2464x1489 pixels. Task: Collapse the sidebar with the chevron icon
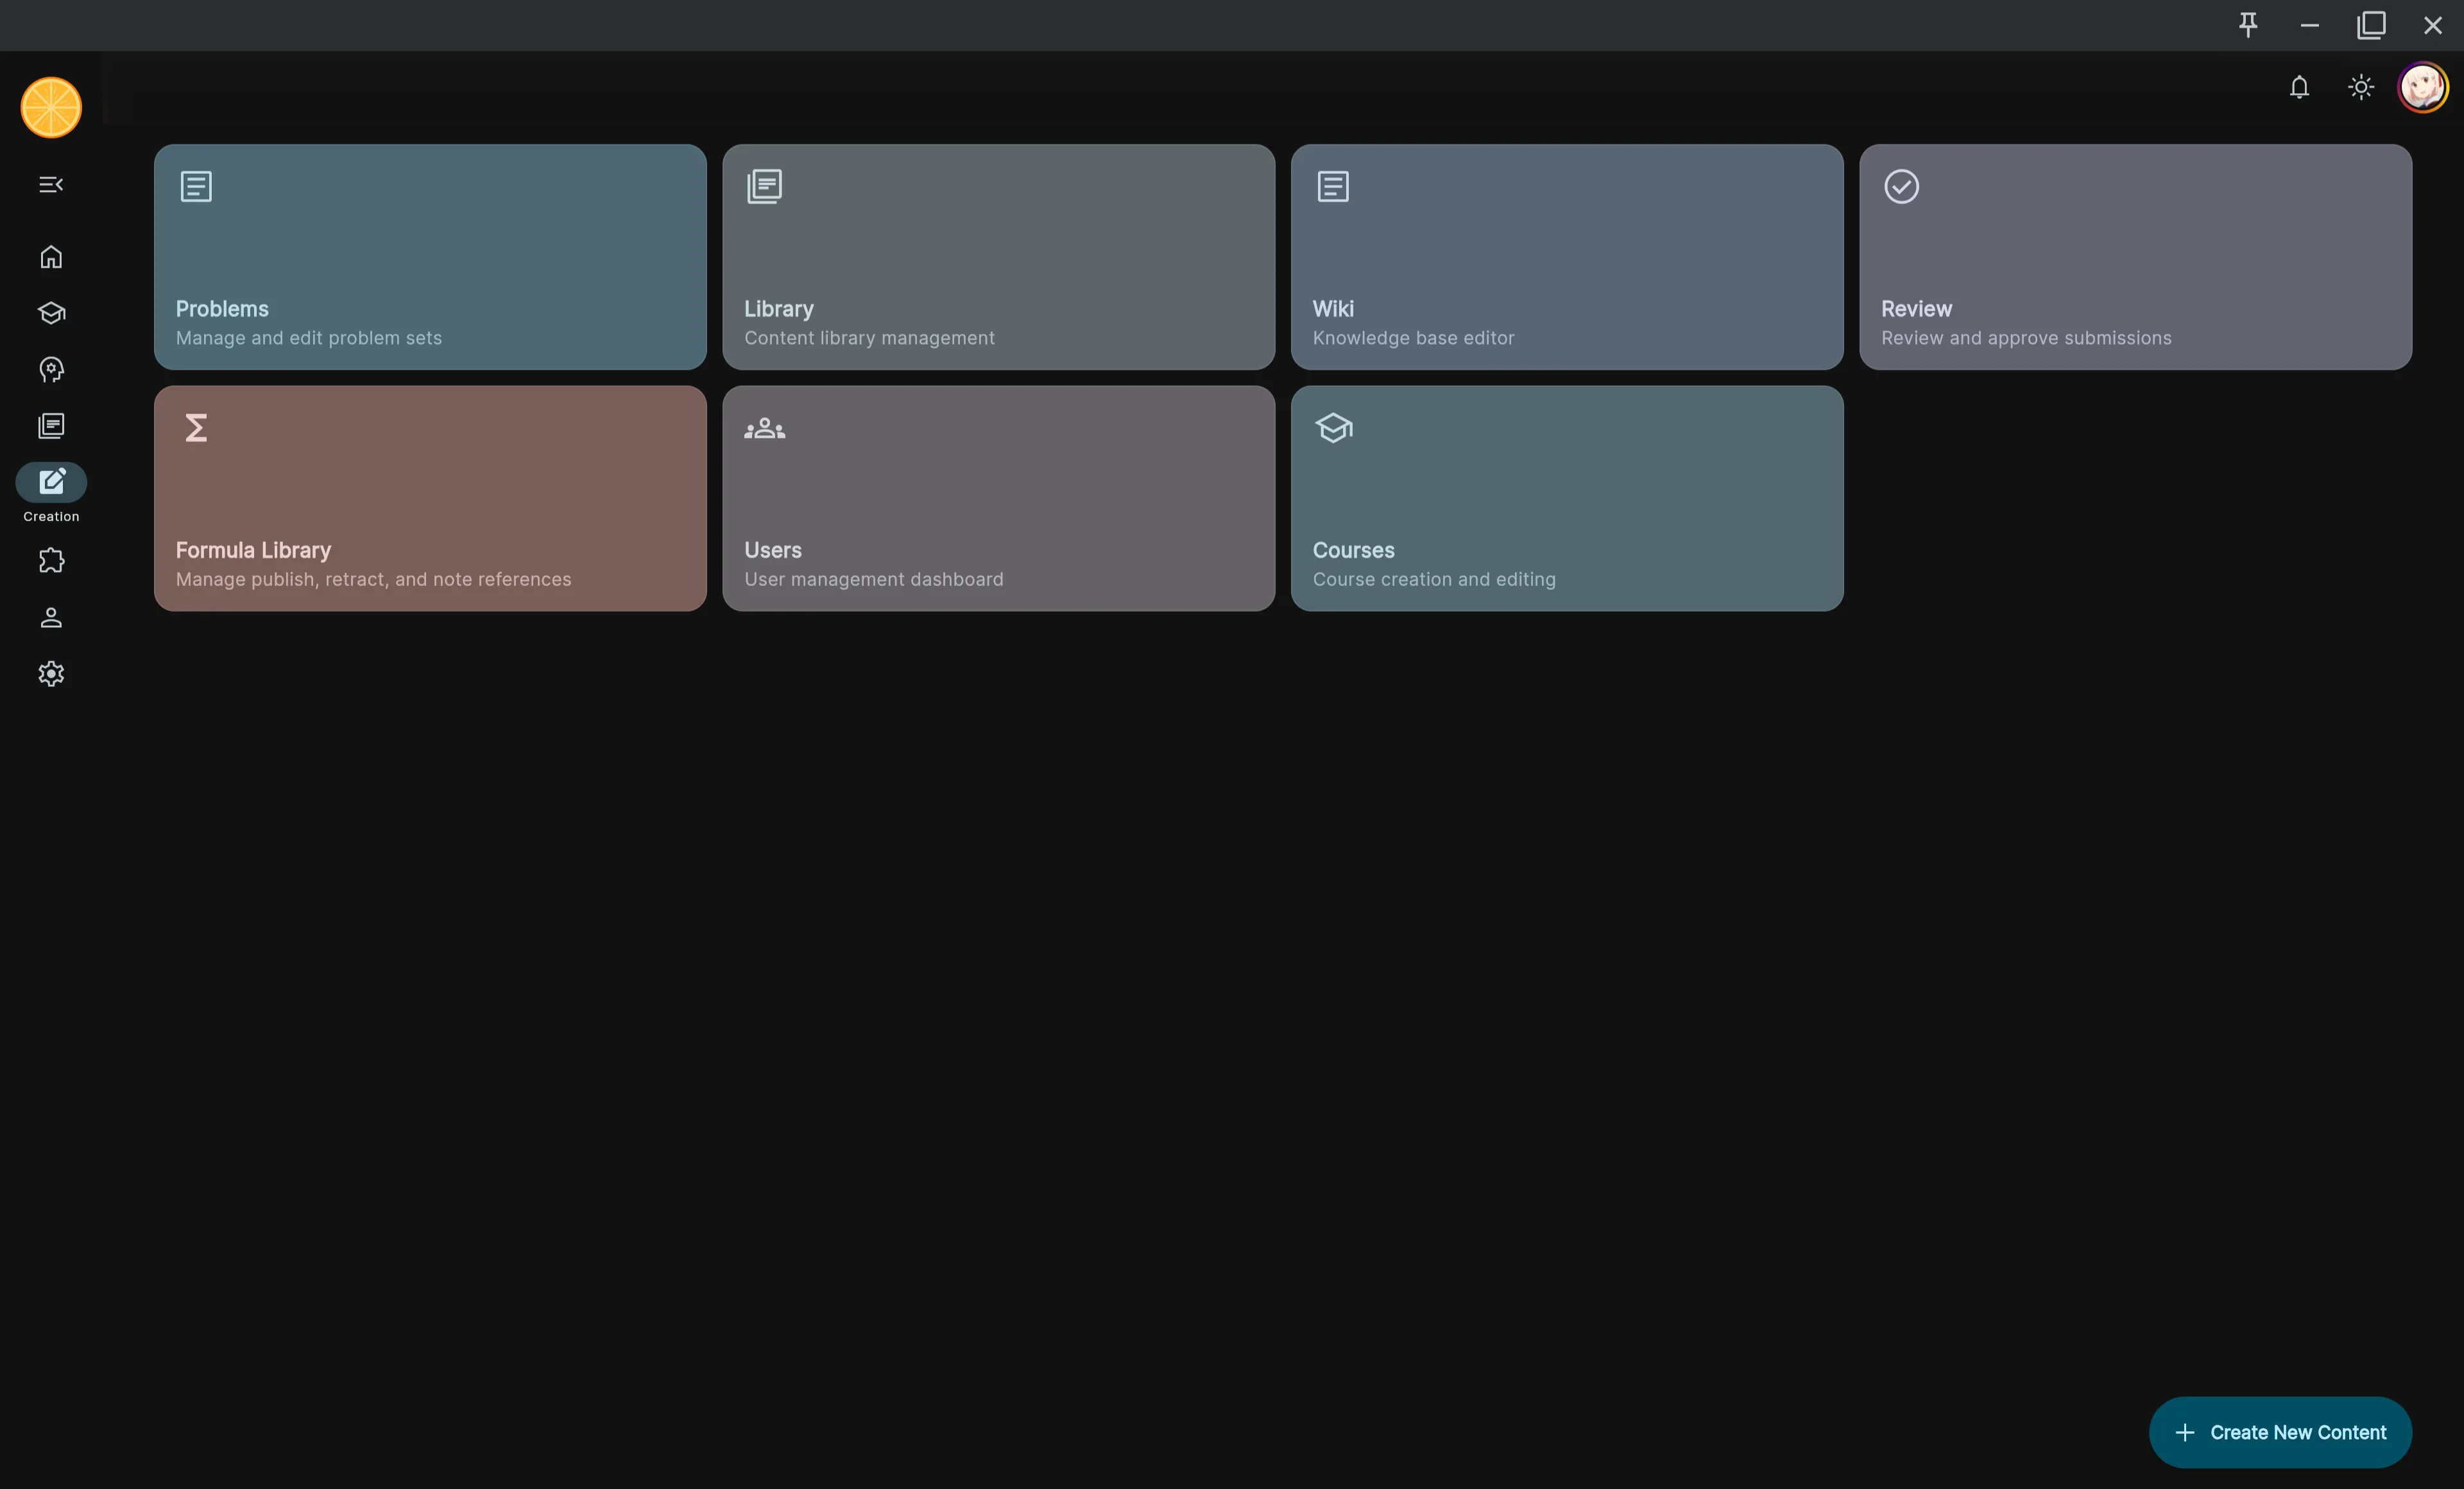point(50,184)
